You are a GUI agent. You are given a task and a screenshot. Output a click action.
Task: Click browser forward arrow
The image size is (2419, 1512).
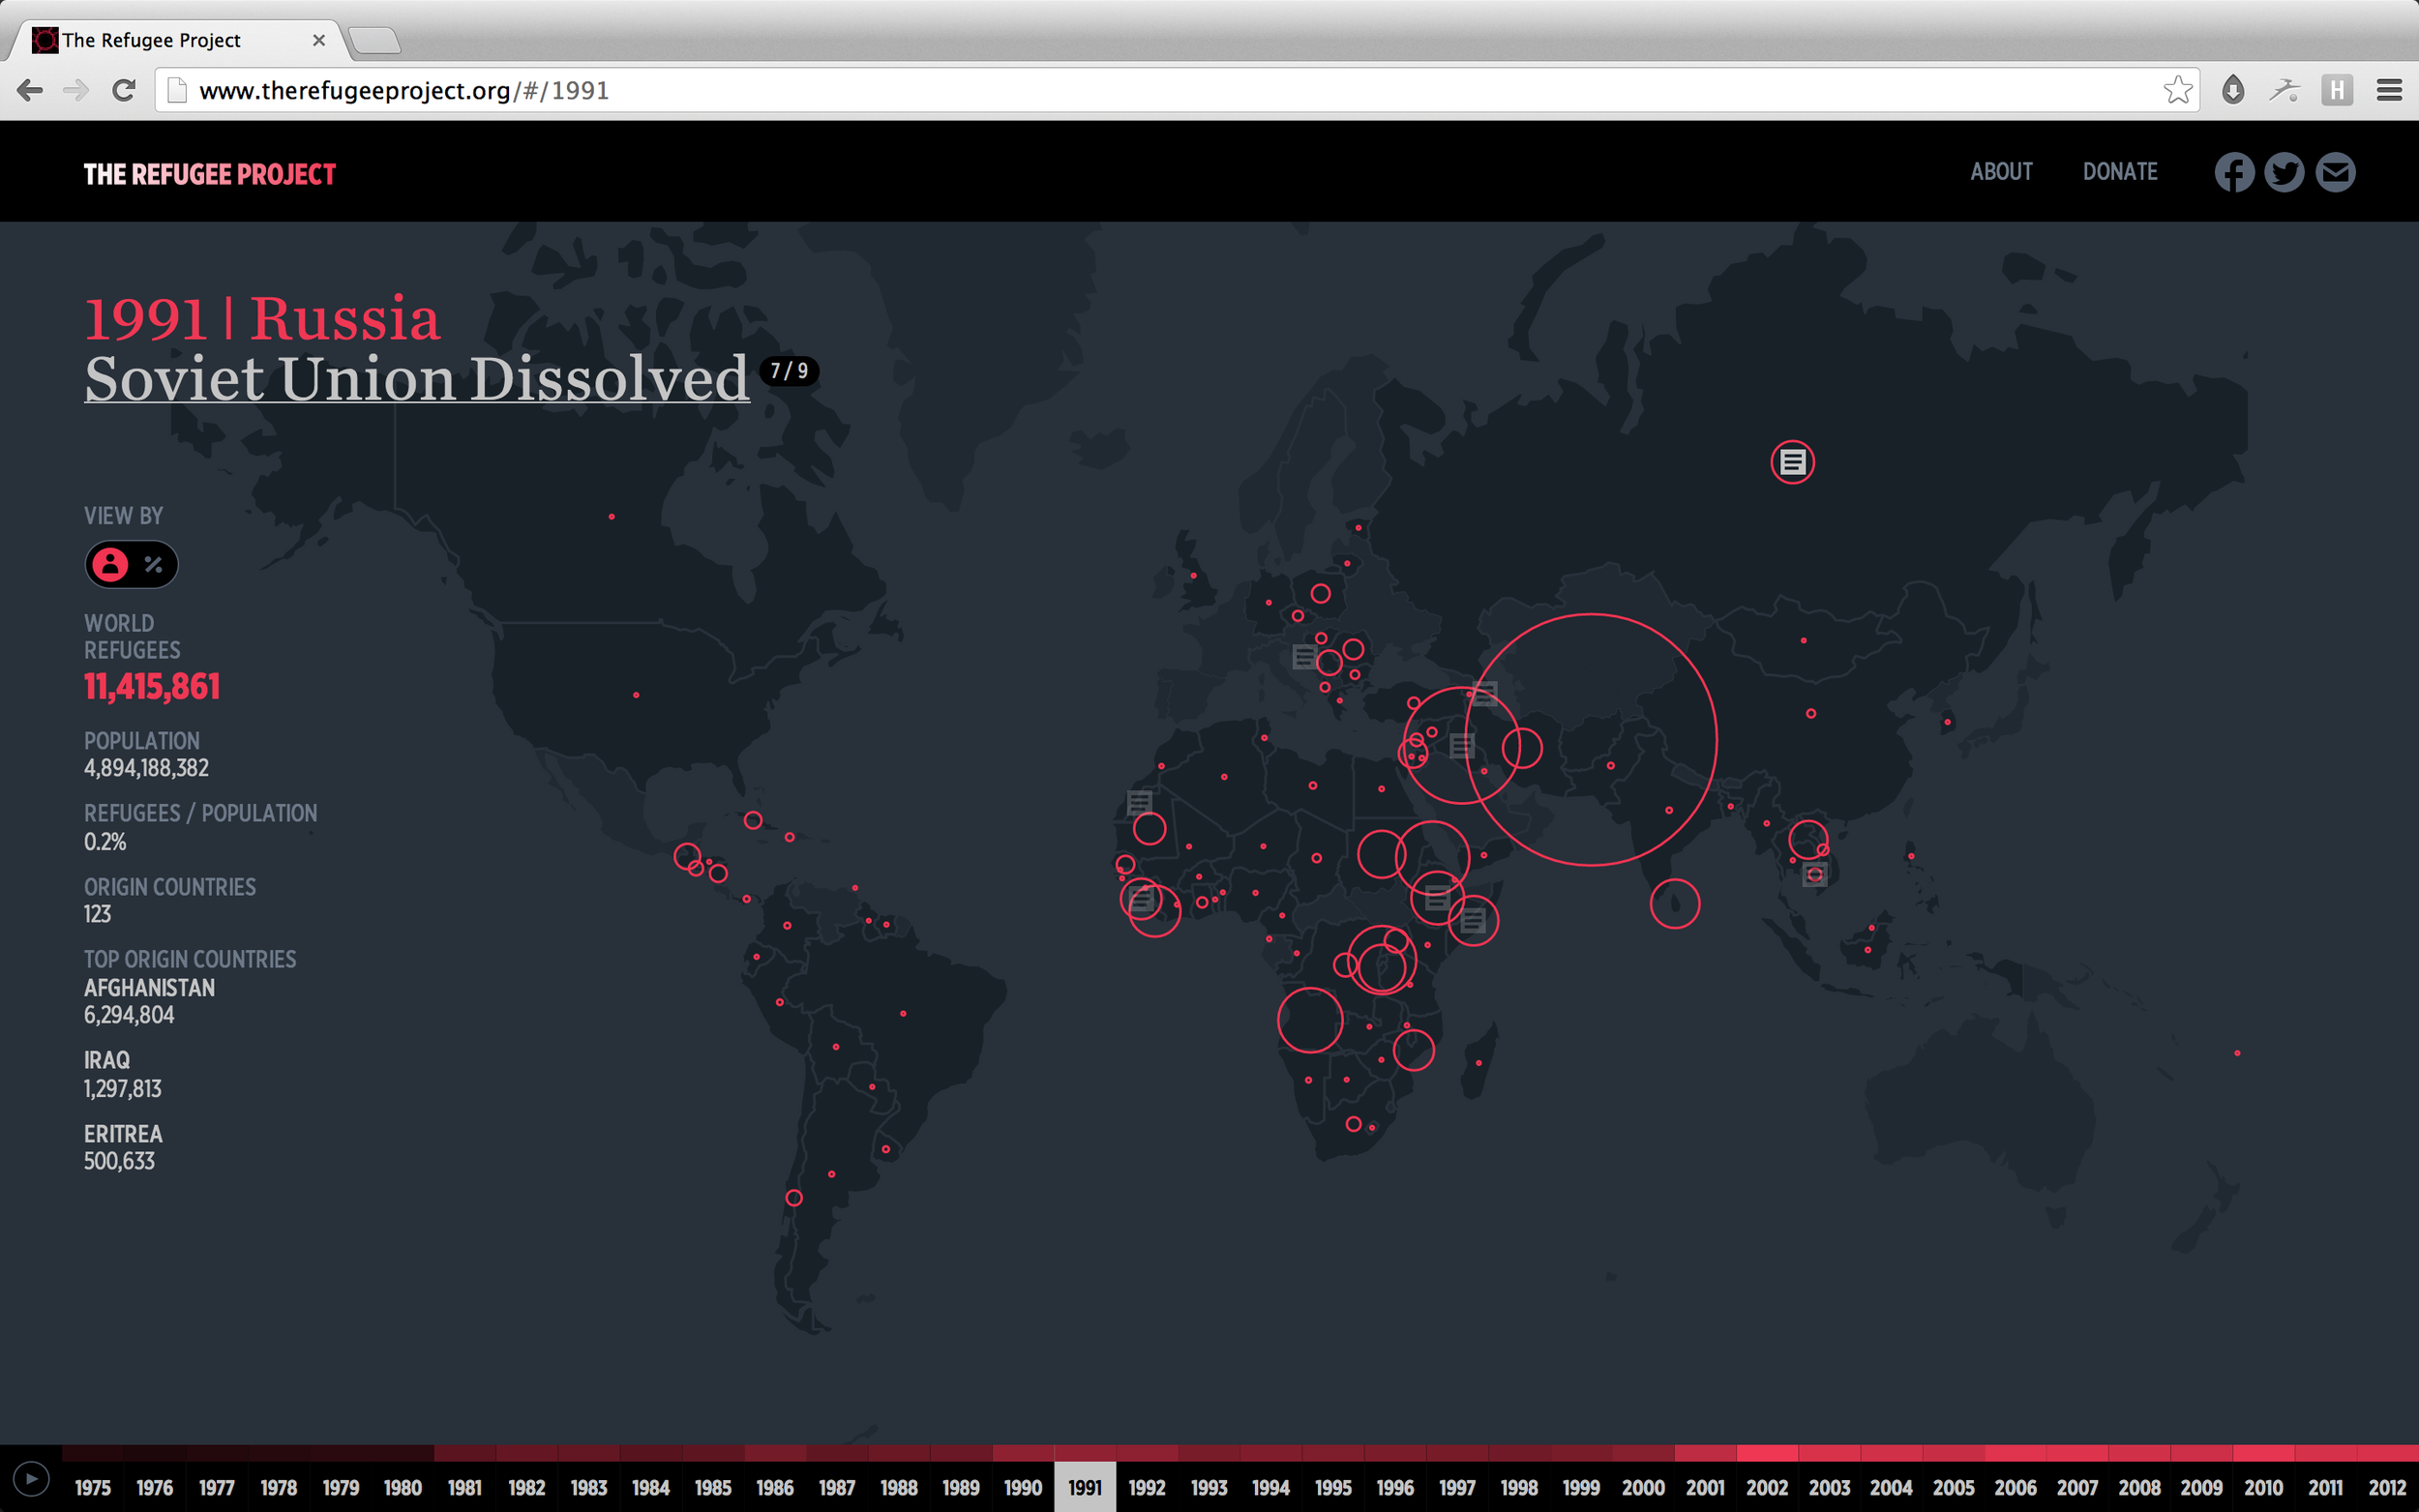(76, 91)
